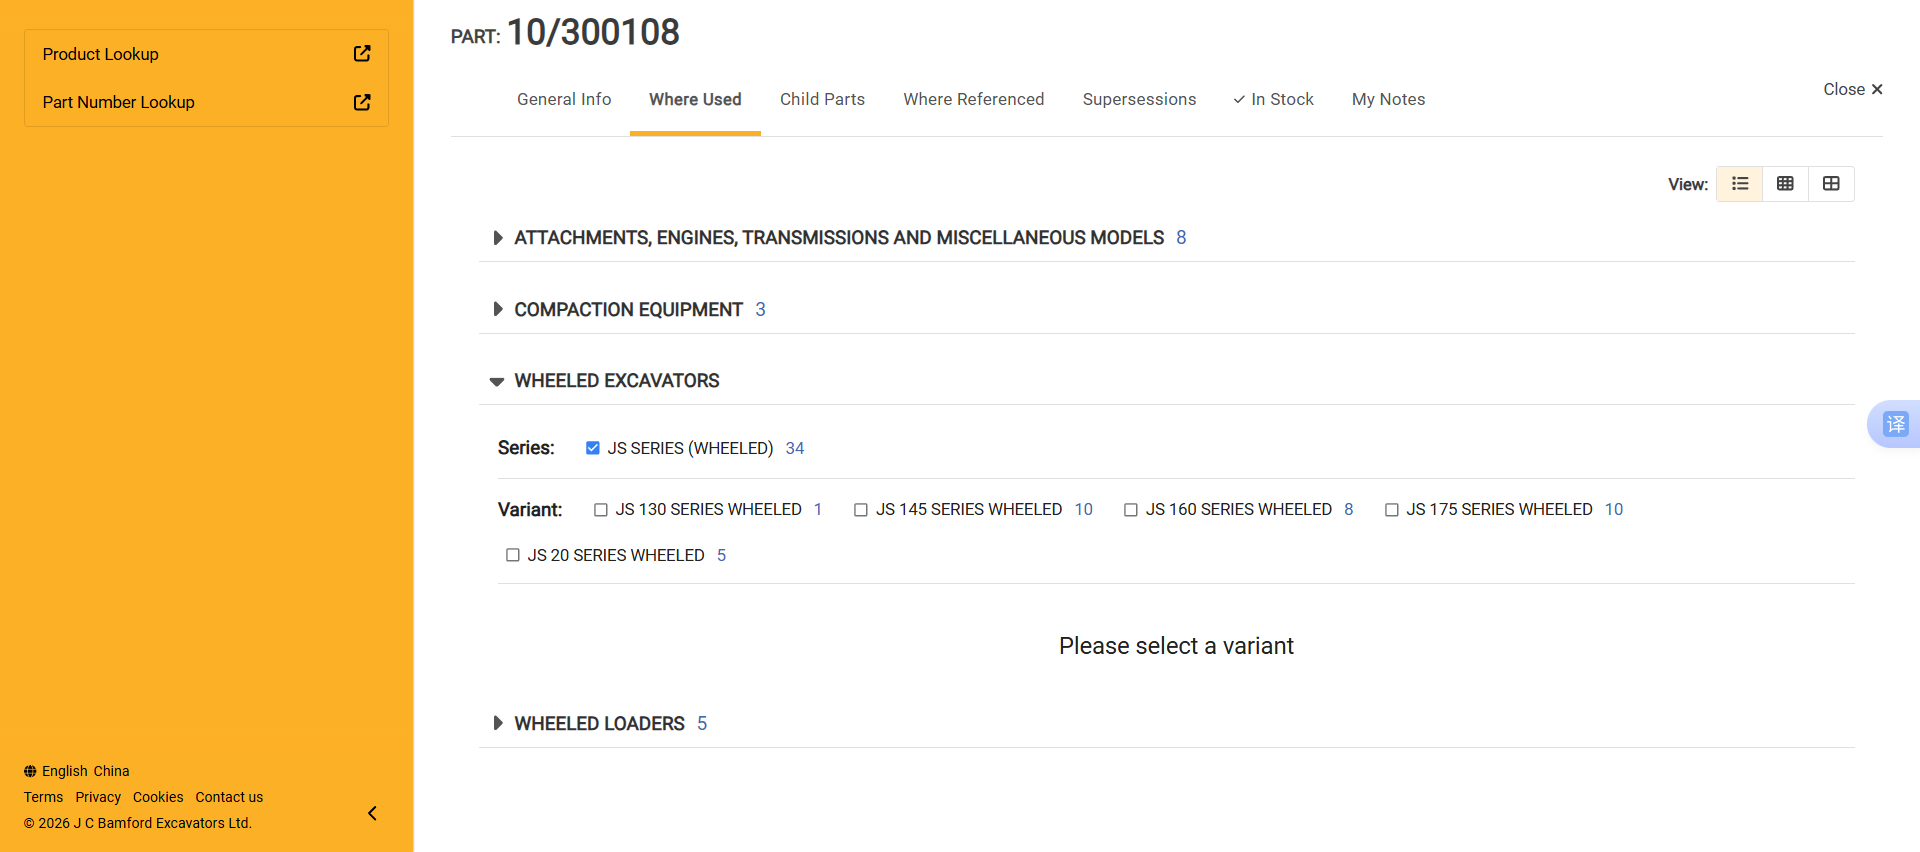Viewport: 1920px width, 852px height.
Task: Expand the Wheeled Loaders section
Action: tap(497, 723)
